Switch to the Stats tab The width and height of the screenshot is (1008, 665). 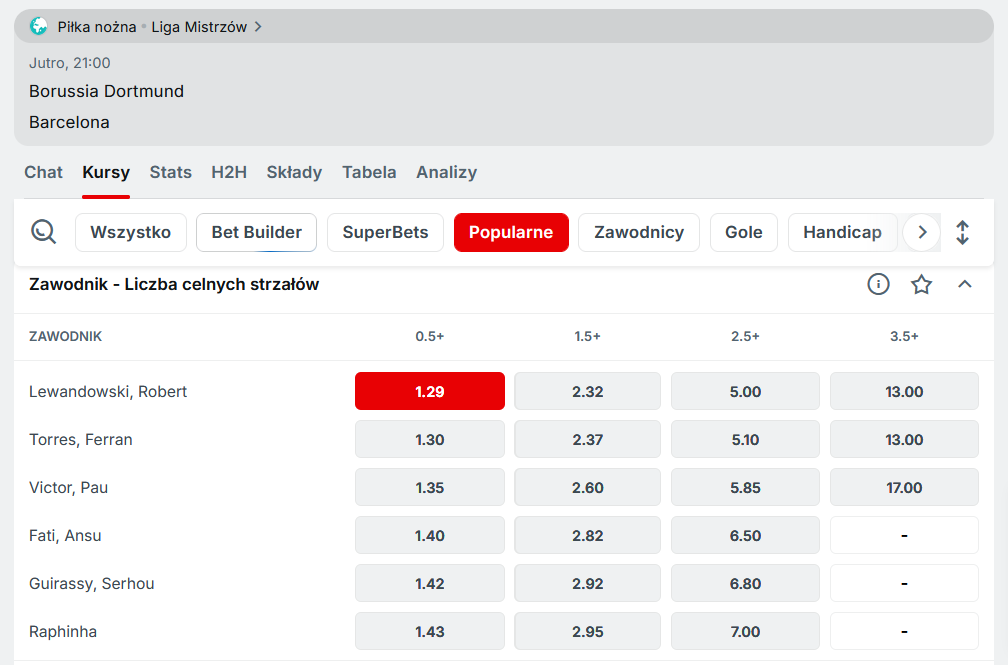click(170, 172)
